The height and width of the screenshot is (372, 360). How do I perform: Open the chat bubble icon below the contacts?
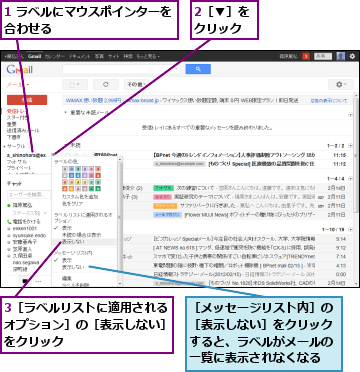point(25,282)
